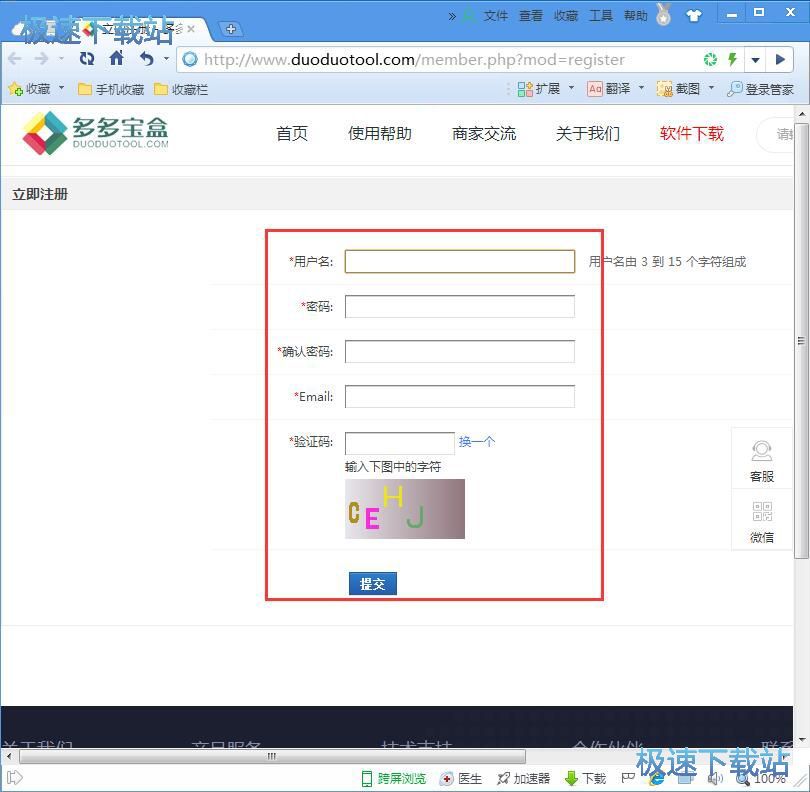Open the 文件 menu

[496, 15]
